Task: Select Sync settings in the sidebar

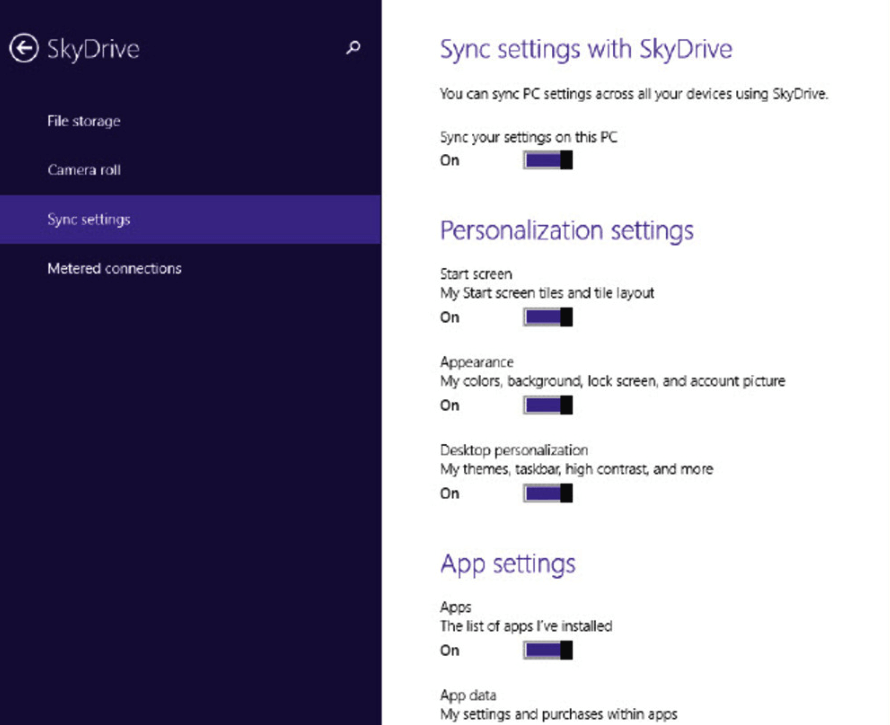Action: click(x=190, y=219)
